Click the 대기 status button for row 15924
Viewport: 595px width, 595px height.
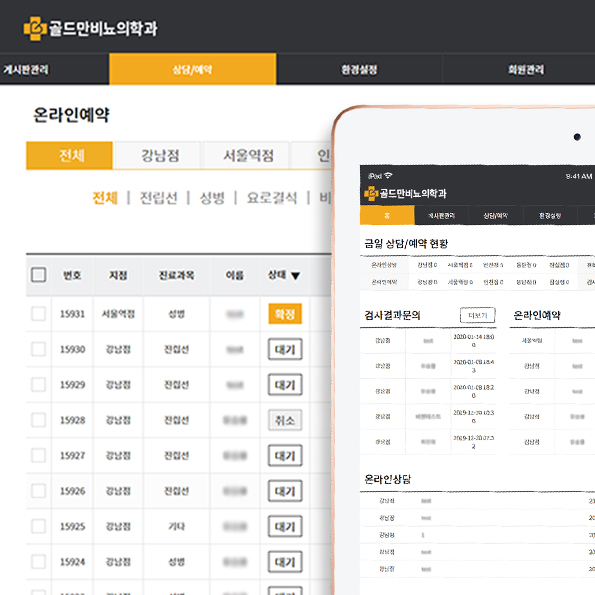(285, 562)
